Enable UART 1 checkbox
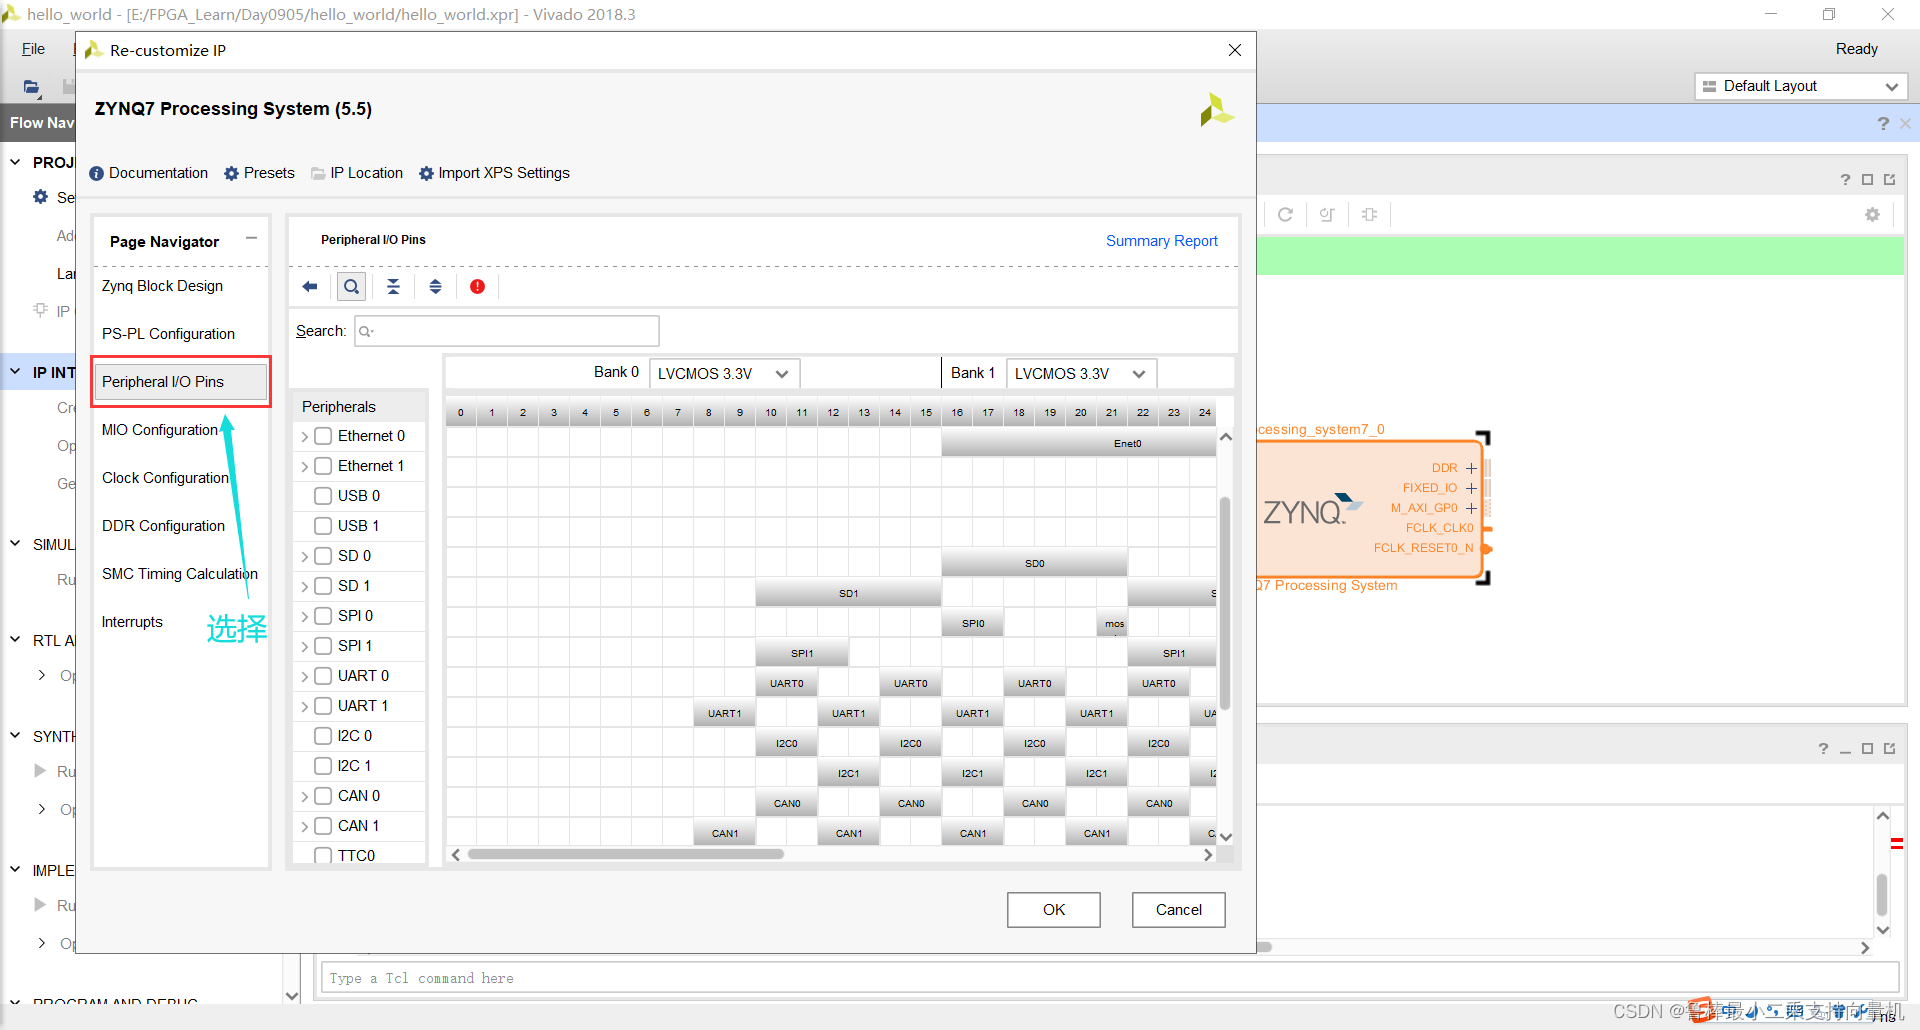The height and width of the screenshot is (1030, 1920). point(323,706)
